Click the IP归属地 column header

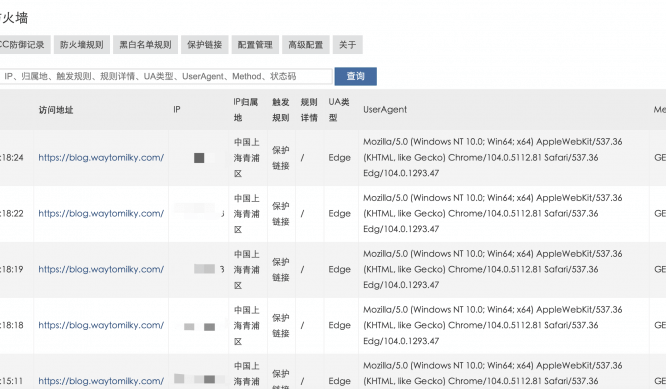coord(246,110)
